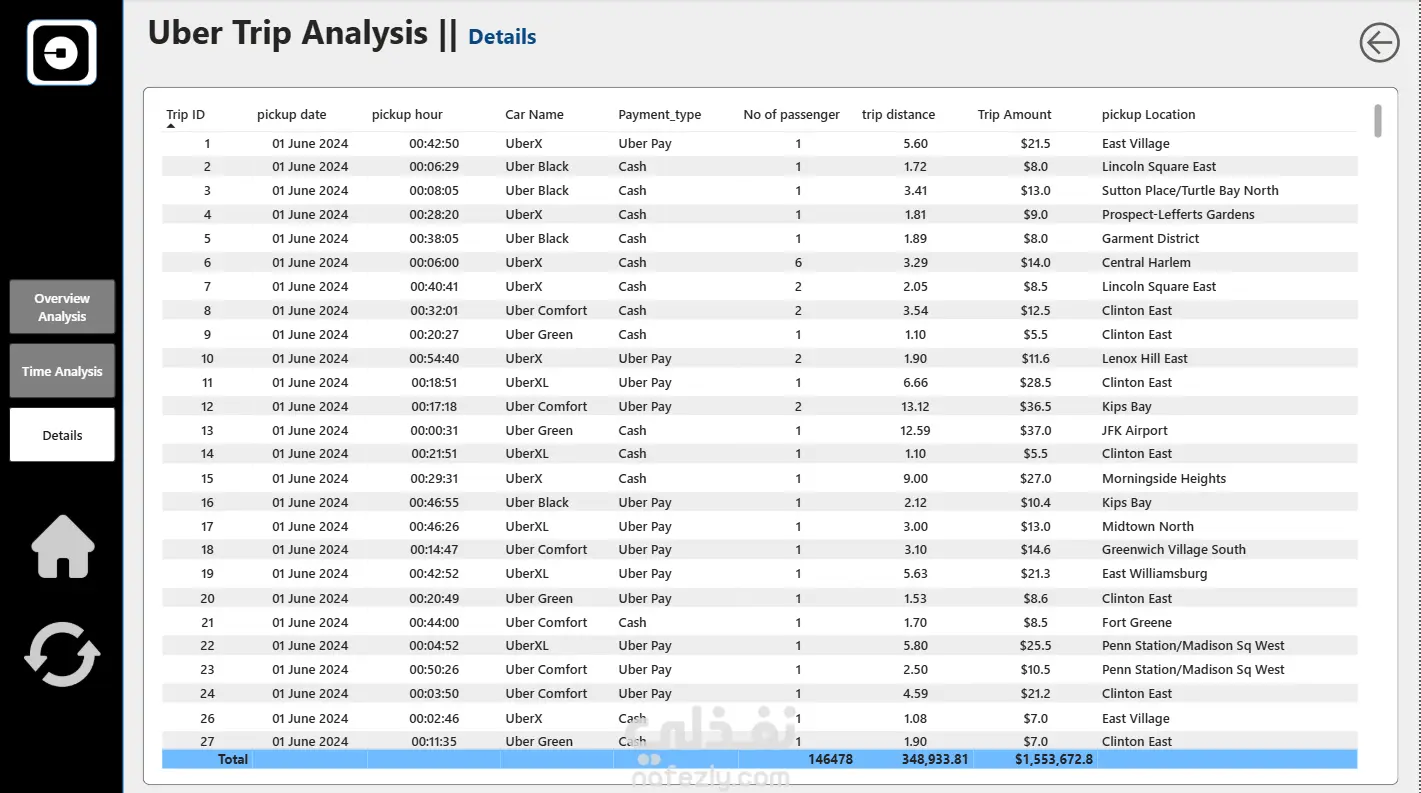Click the refresh/reset arrows icon
Screen dimensions: 1421x793
pos(62,654)
